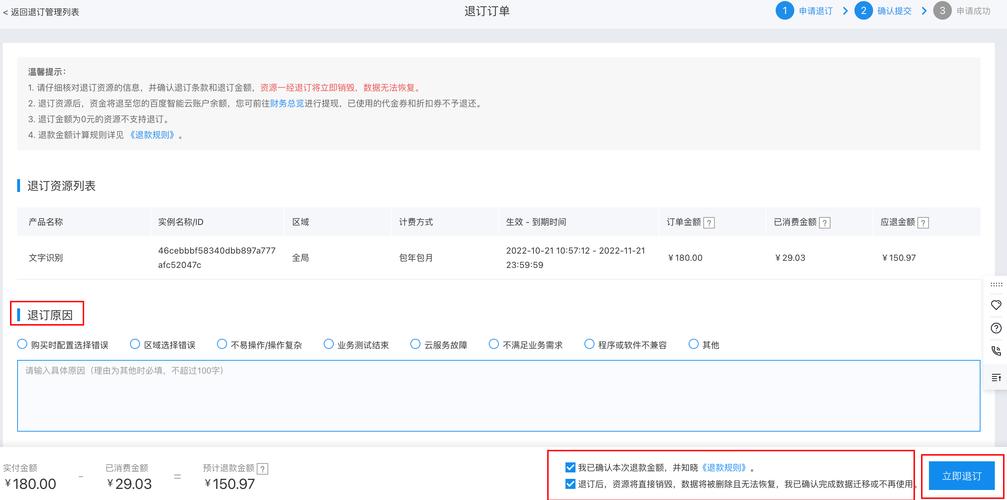Screen dimensions: 1007x500
Task: Click the list feedback icon in right sidebar
Action: click(996, 377)
